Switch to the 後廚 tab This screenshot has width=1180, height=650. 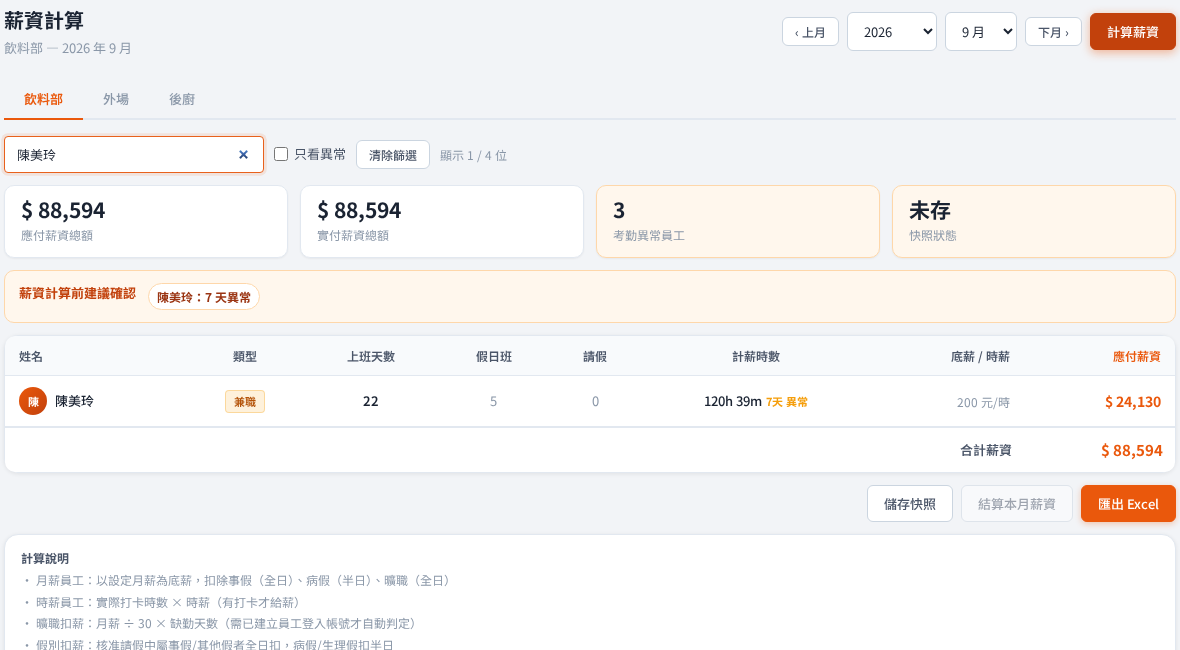pyautogui.click(x=182, y=99)
